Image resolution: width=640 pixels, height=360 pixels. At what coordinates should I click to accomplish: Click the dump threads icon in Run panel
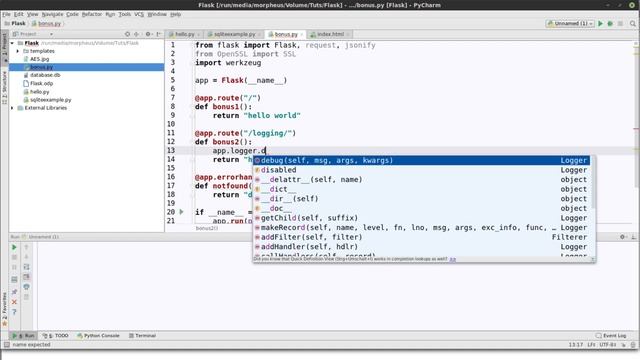[14, 280]
